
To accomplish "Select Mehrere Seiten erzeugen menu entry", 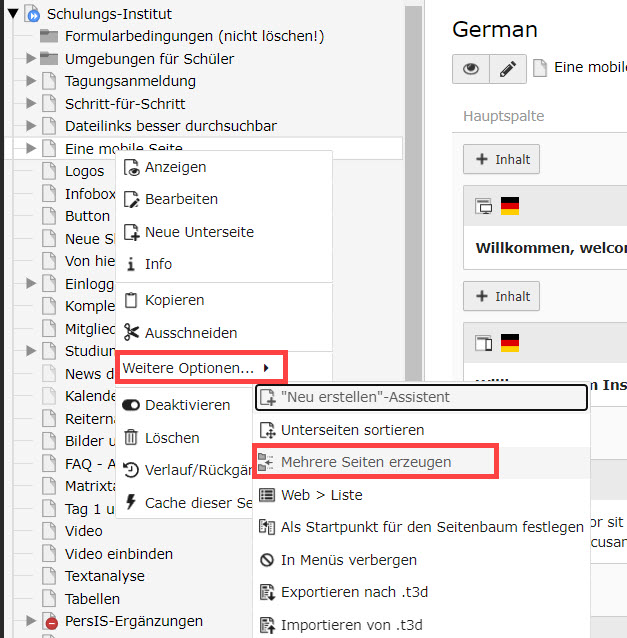I will pyautogui.click(x=365, y=462).
